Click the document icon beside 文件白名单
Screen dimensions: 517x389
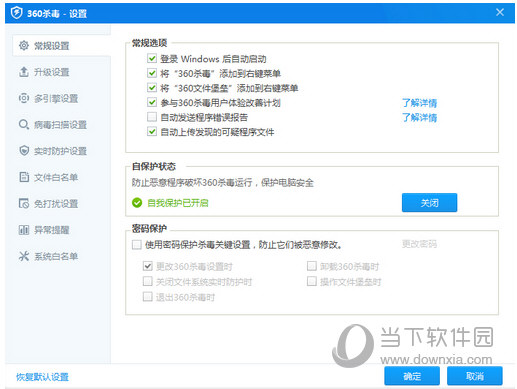pos(24,177)
